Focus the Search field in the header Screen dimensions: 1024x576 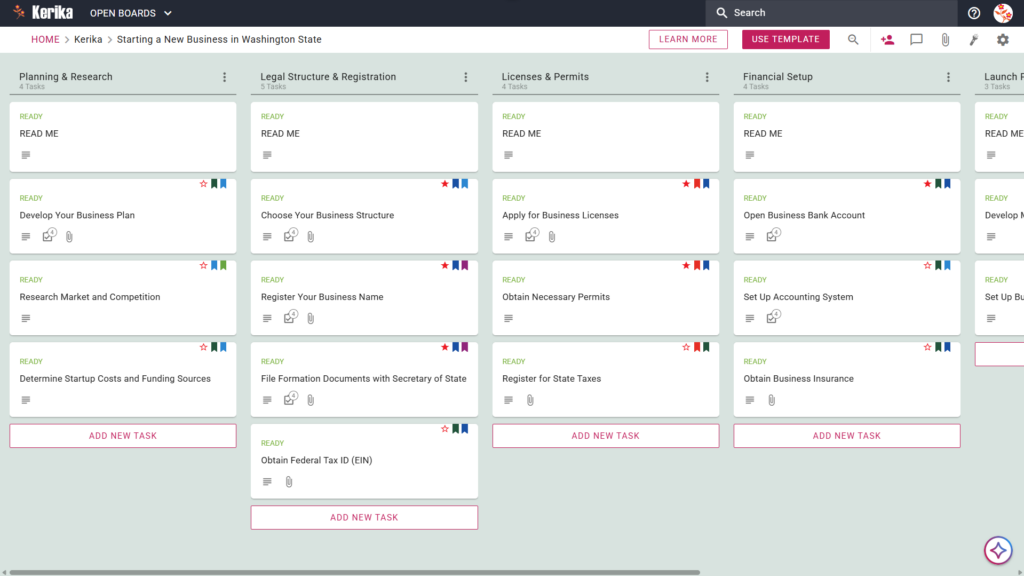(x=831, y=13)
